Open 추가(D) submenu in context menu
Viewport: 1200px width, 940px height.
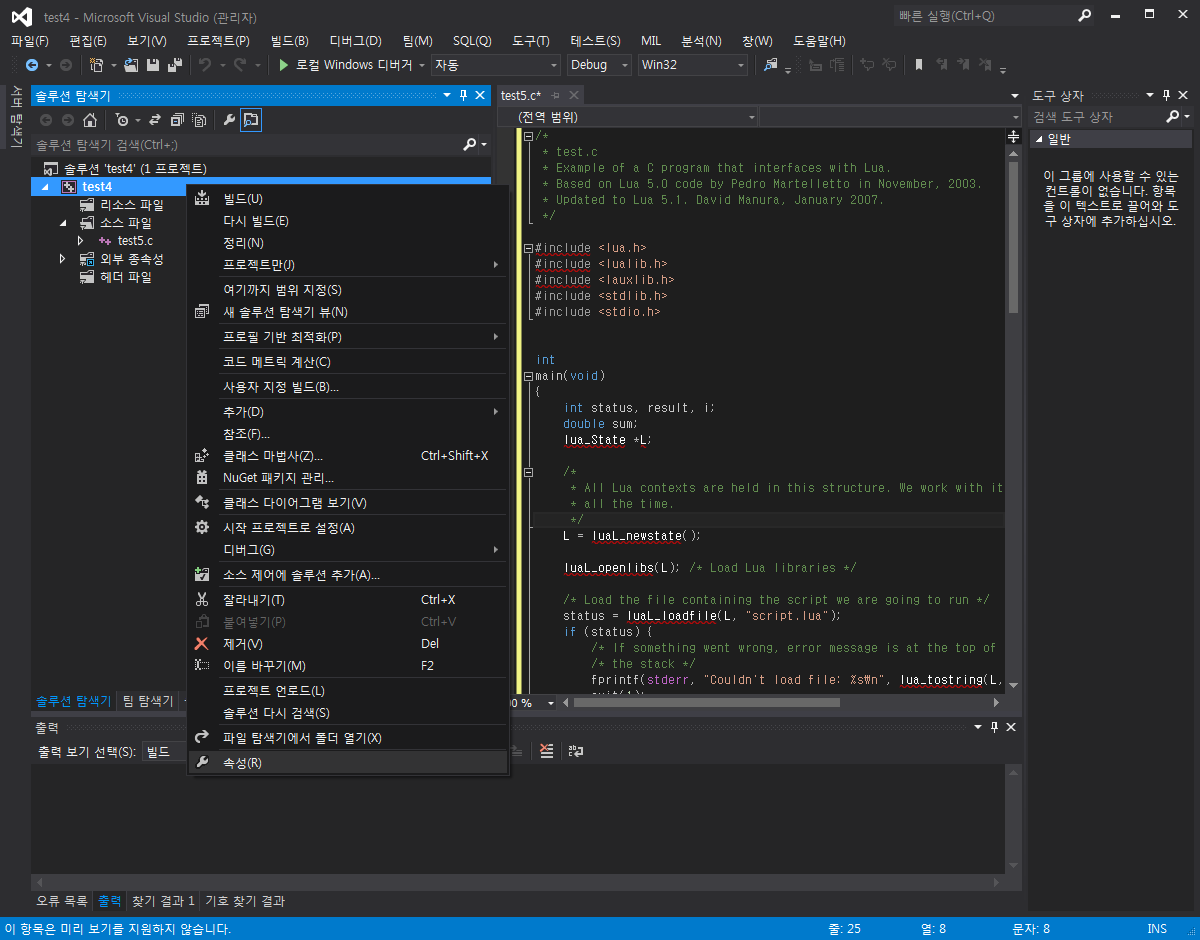(x=348, y=411)
